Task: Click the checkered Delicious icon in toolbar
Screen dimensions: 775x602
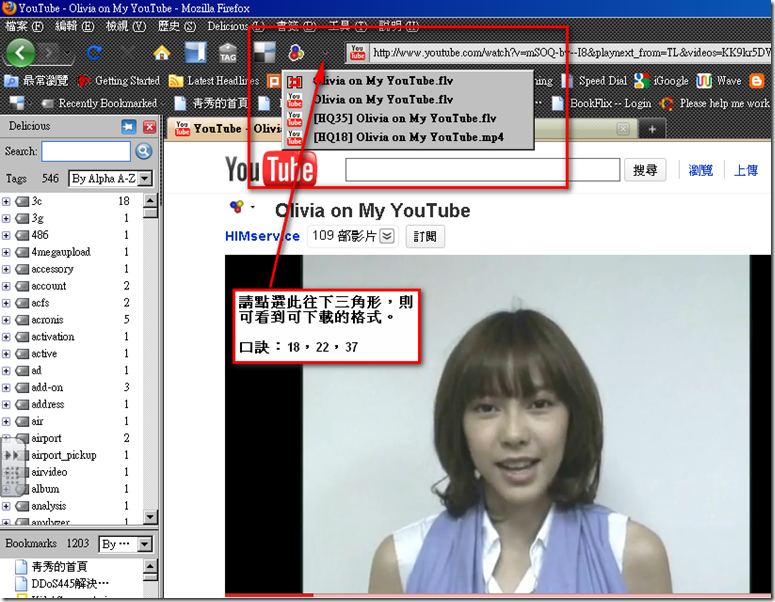Action: click(x=264, y=52)
